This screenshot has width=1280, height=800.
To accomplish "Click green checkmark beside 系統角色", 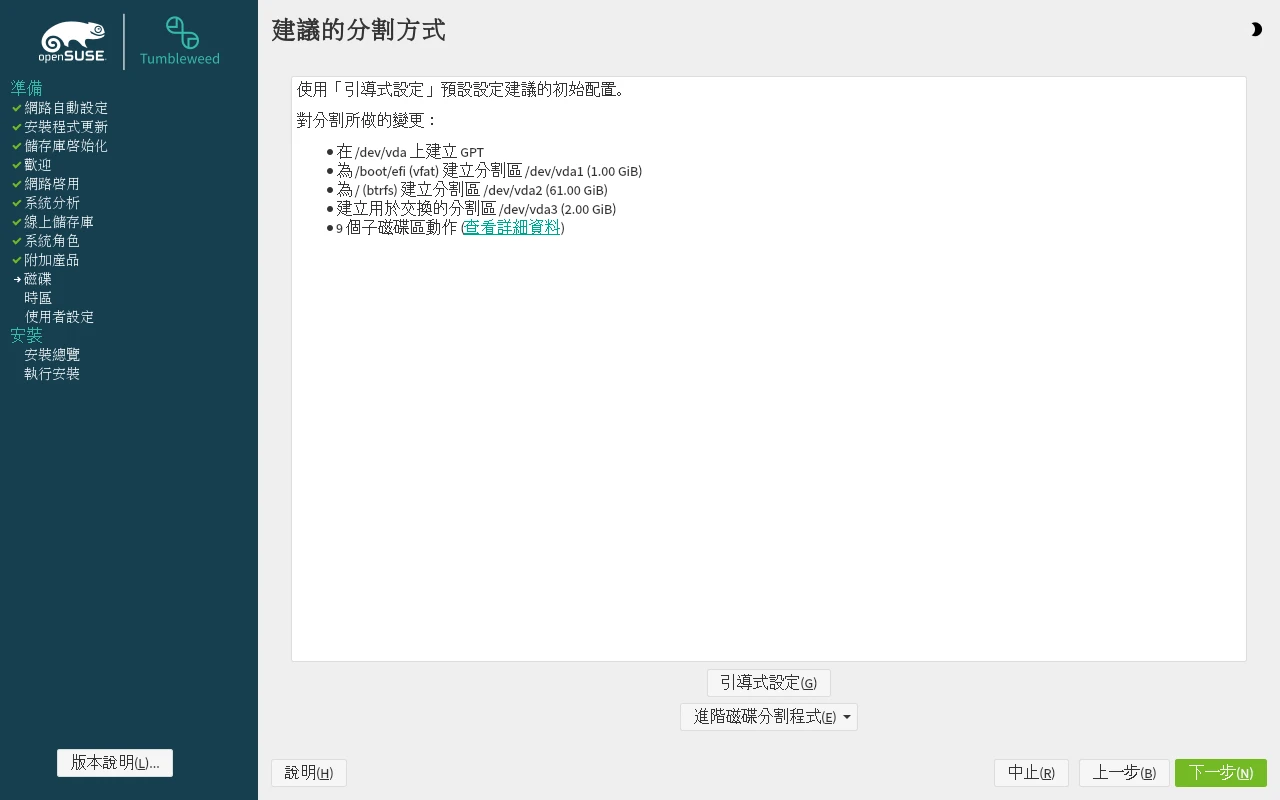I will (x=17, y=241).
